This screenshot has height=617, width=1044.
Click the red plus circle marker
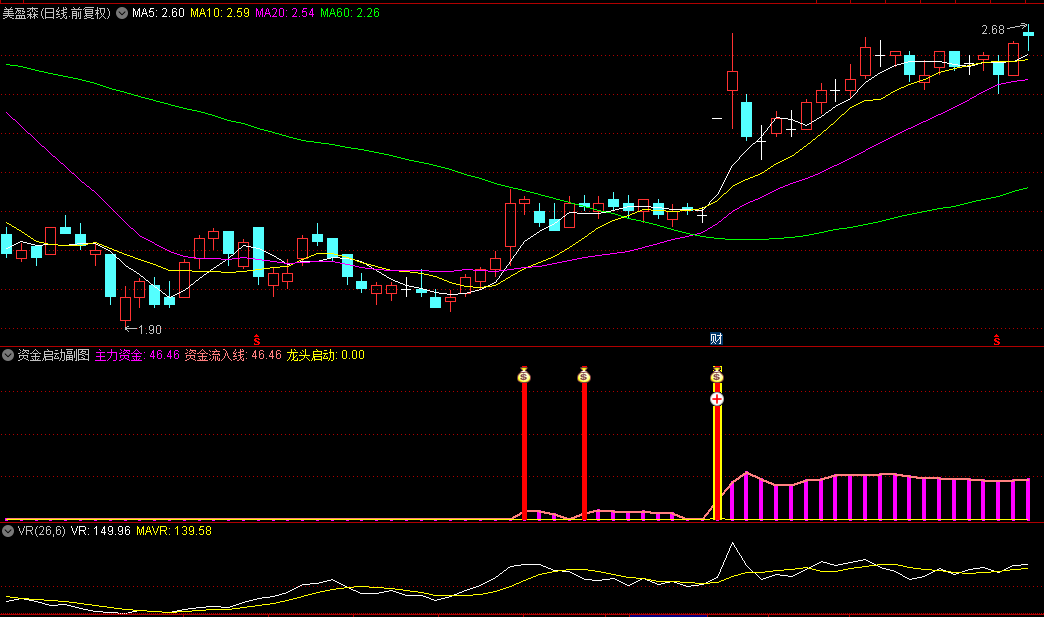coord(716,399)
